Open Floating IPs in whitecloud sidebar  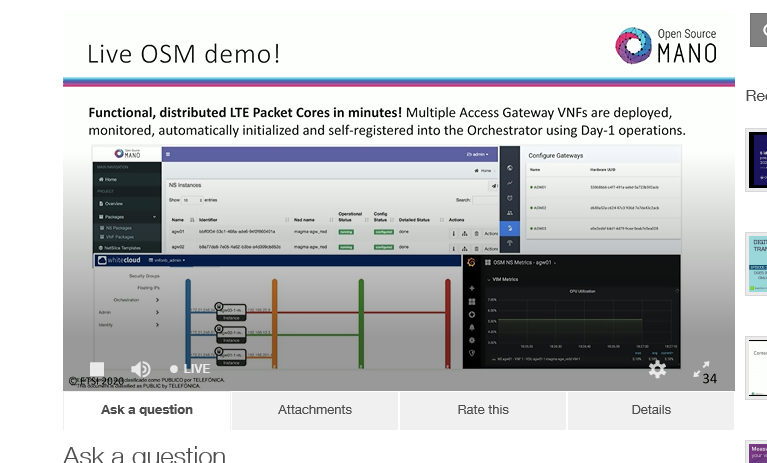(x=148, y=288)
